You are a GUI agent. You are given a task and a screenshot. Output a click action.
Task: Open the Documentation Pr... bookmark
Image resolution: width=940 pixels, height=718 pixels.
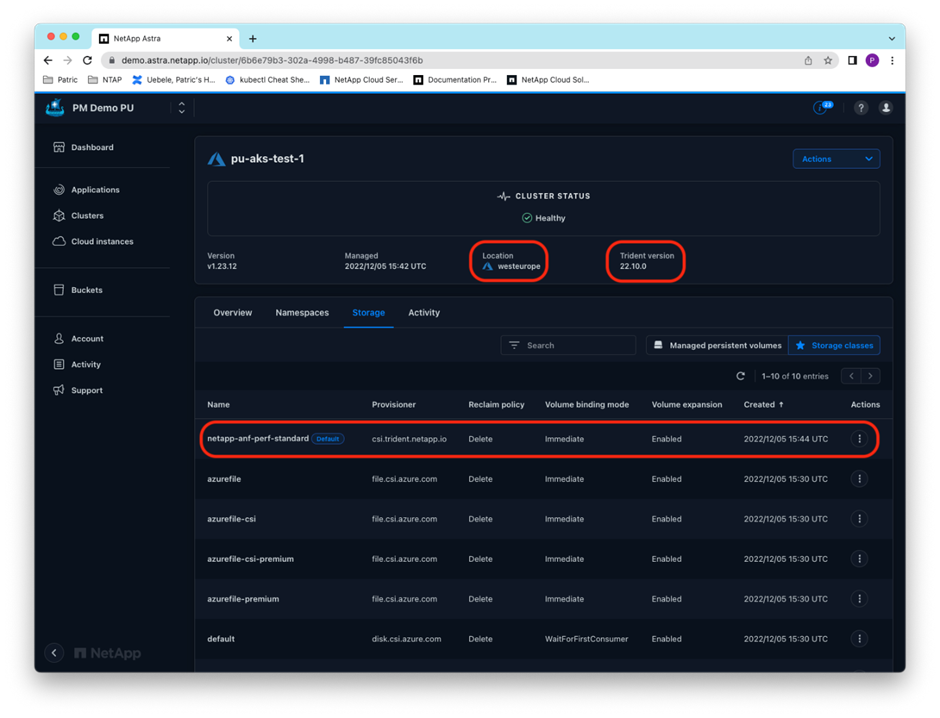point(455,80)
